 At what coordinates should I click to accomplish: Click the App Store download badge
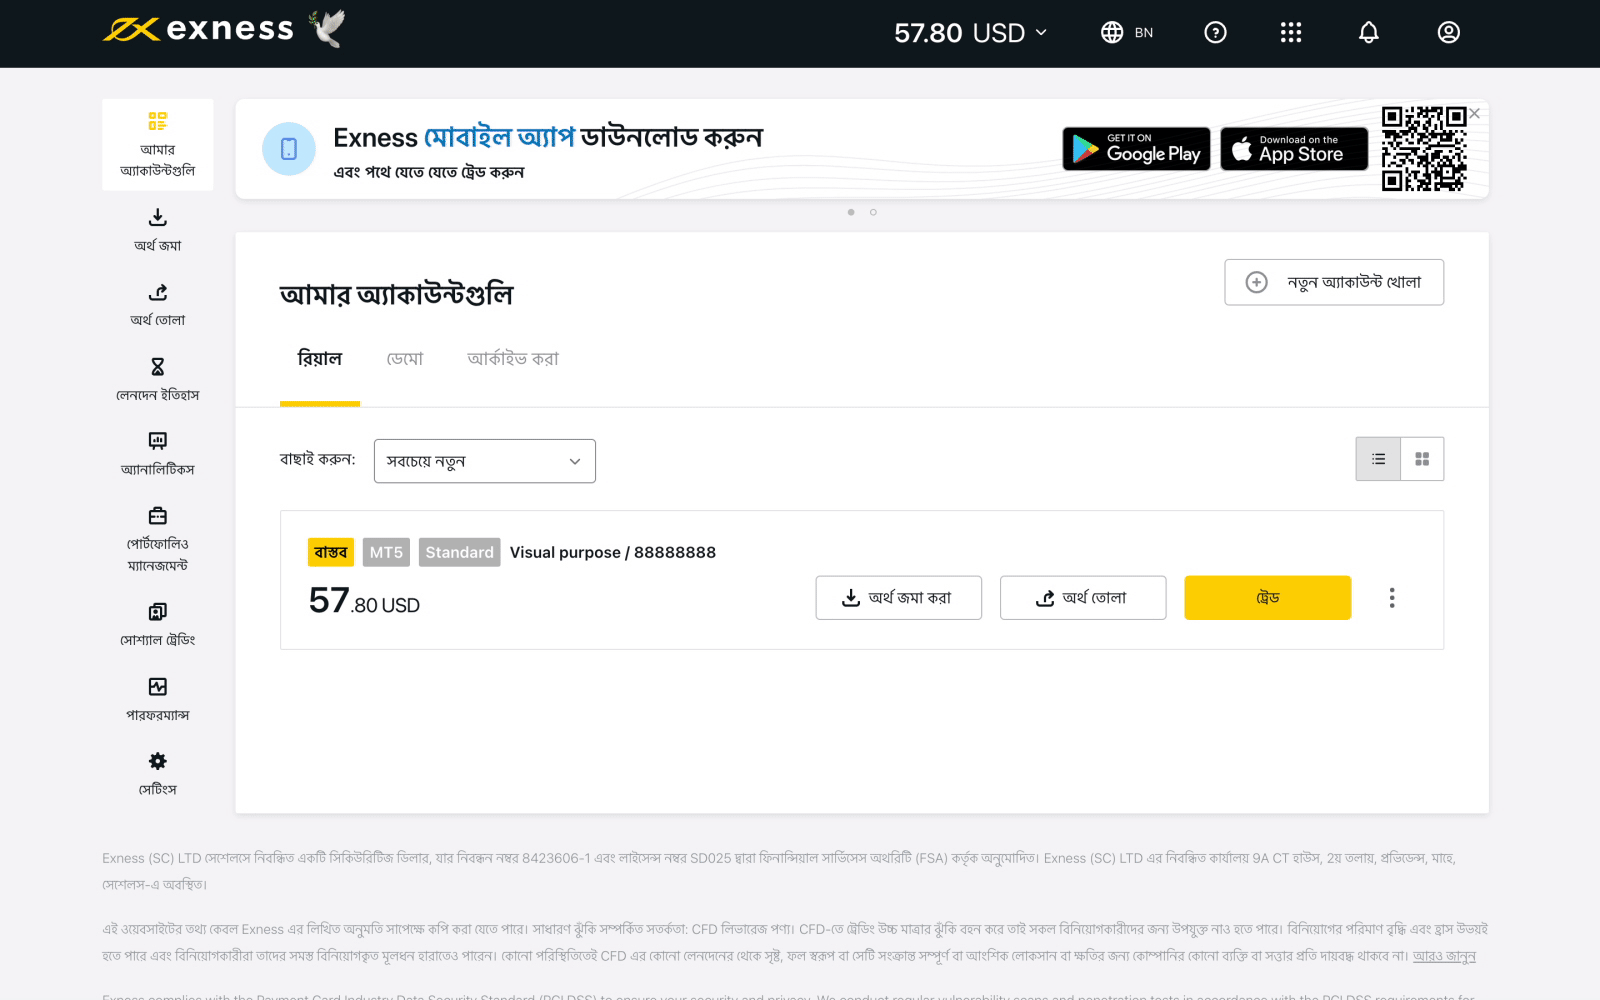pyautogui.click(x=1294, y=149)
